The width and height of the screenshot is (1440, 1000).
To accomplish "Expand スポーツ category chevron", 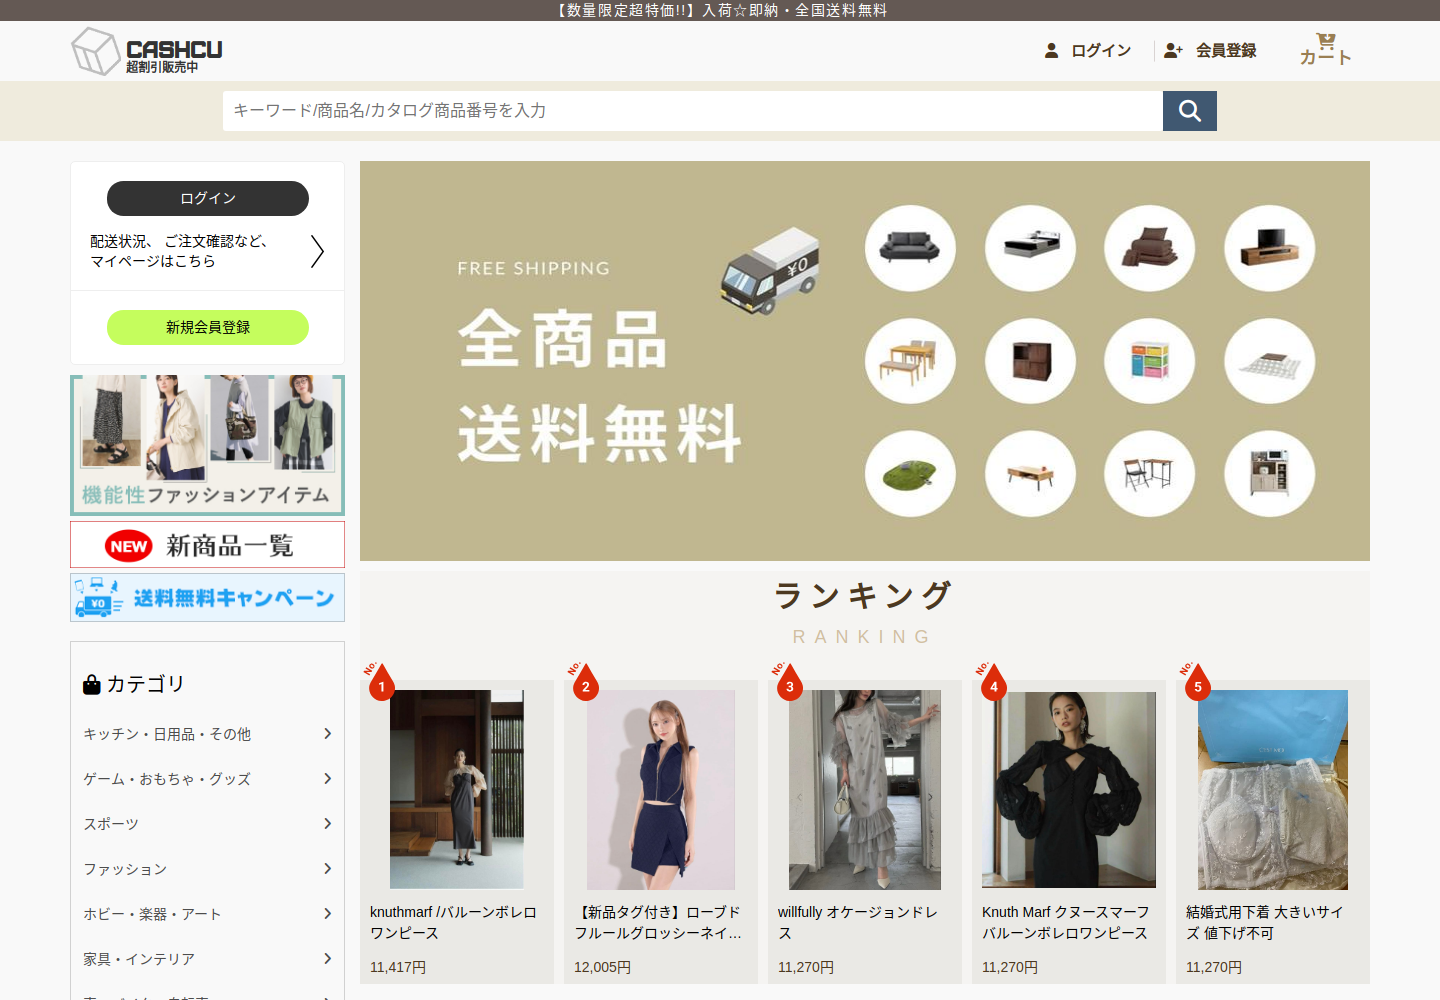I will tap(327, 824).
